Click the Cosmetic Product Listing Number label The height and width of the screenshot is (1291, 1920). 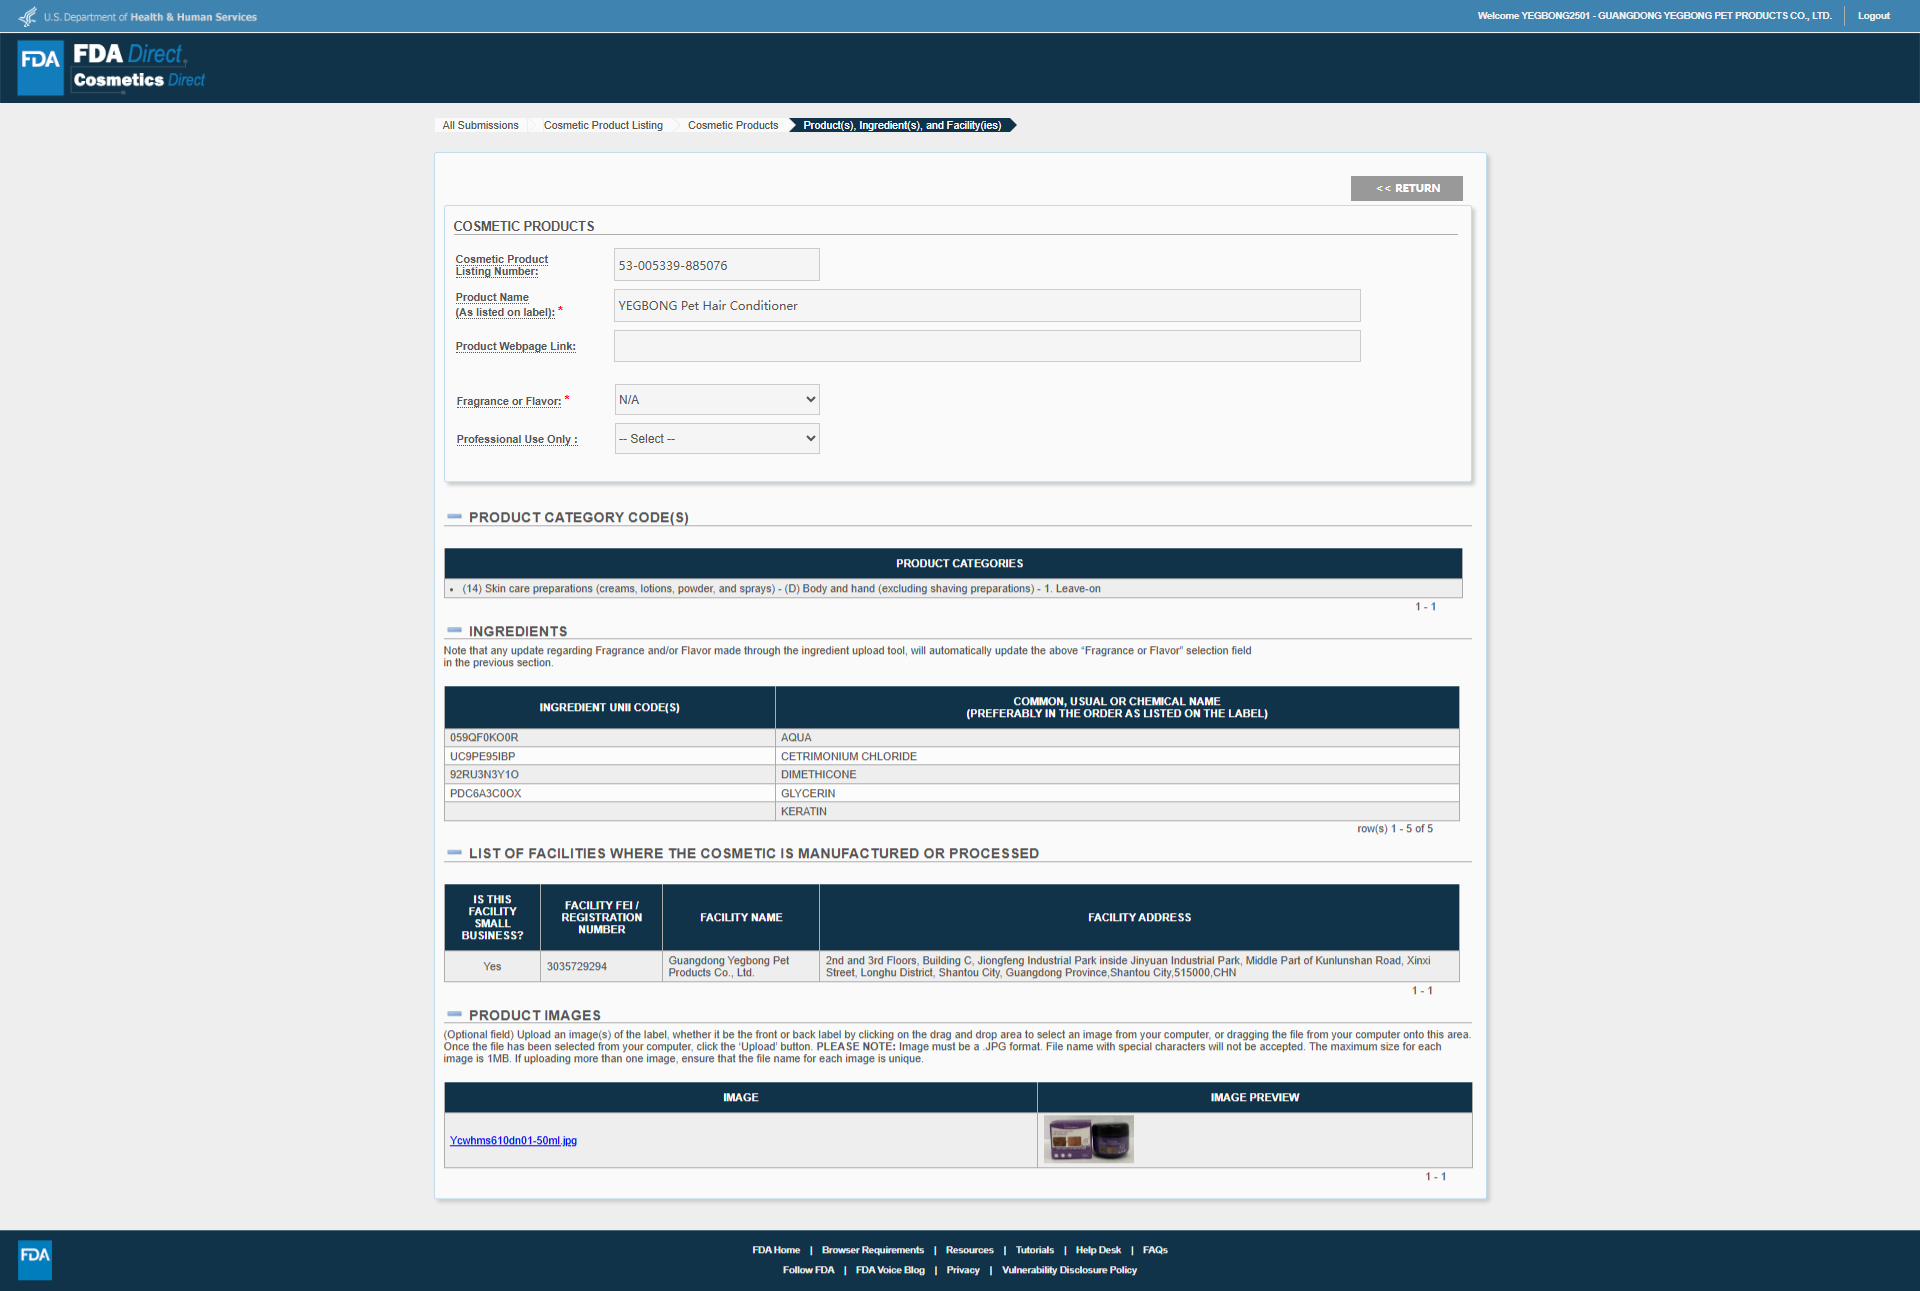point(502,265)
